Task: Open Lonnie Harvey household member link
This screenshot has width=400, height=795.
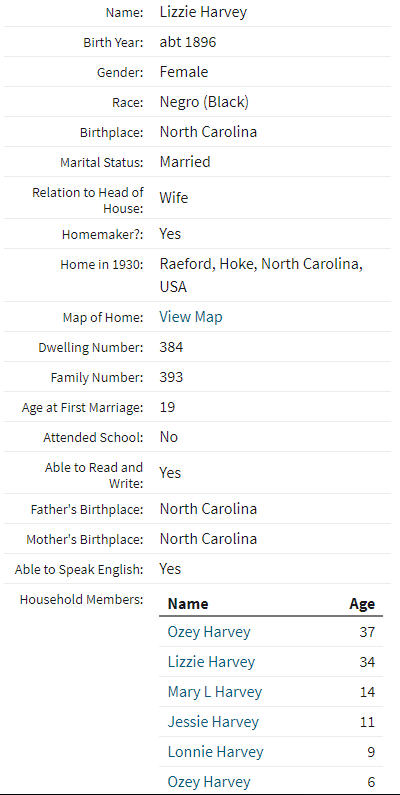Action: click(215, 751)
